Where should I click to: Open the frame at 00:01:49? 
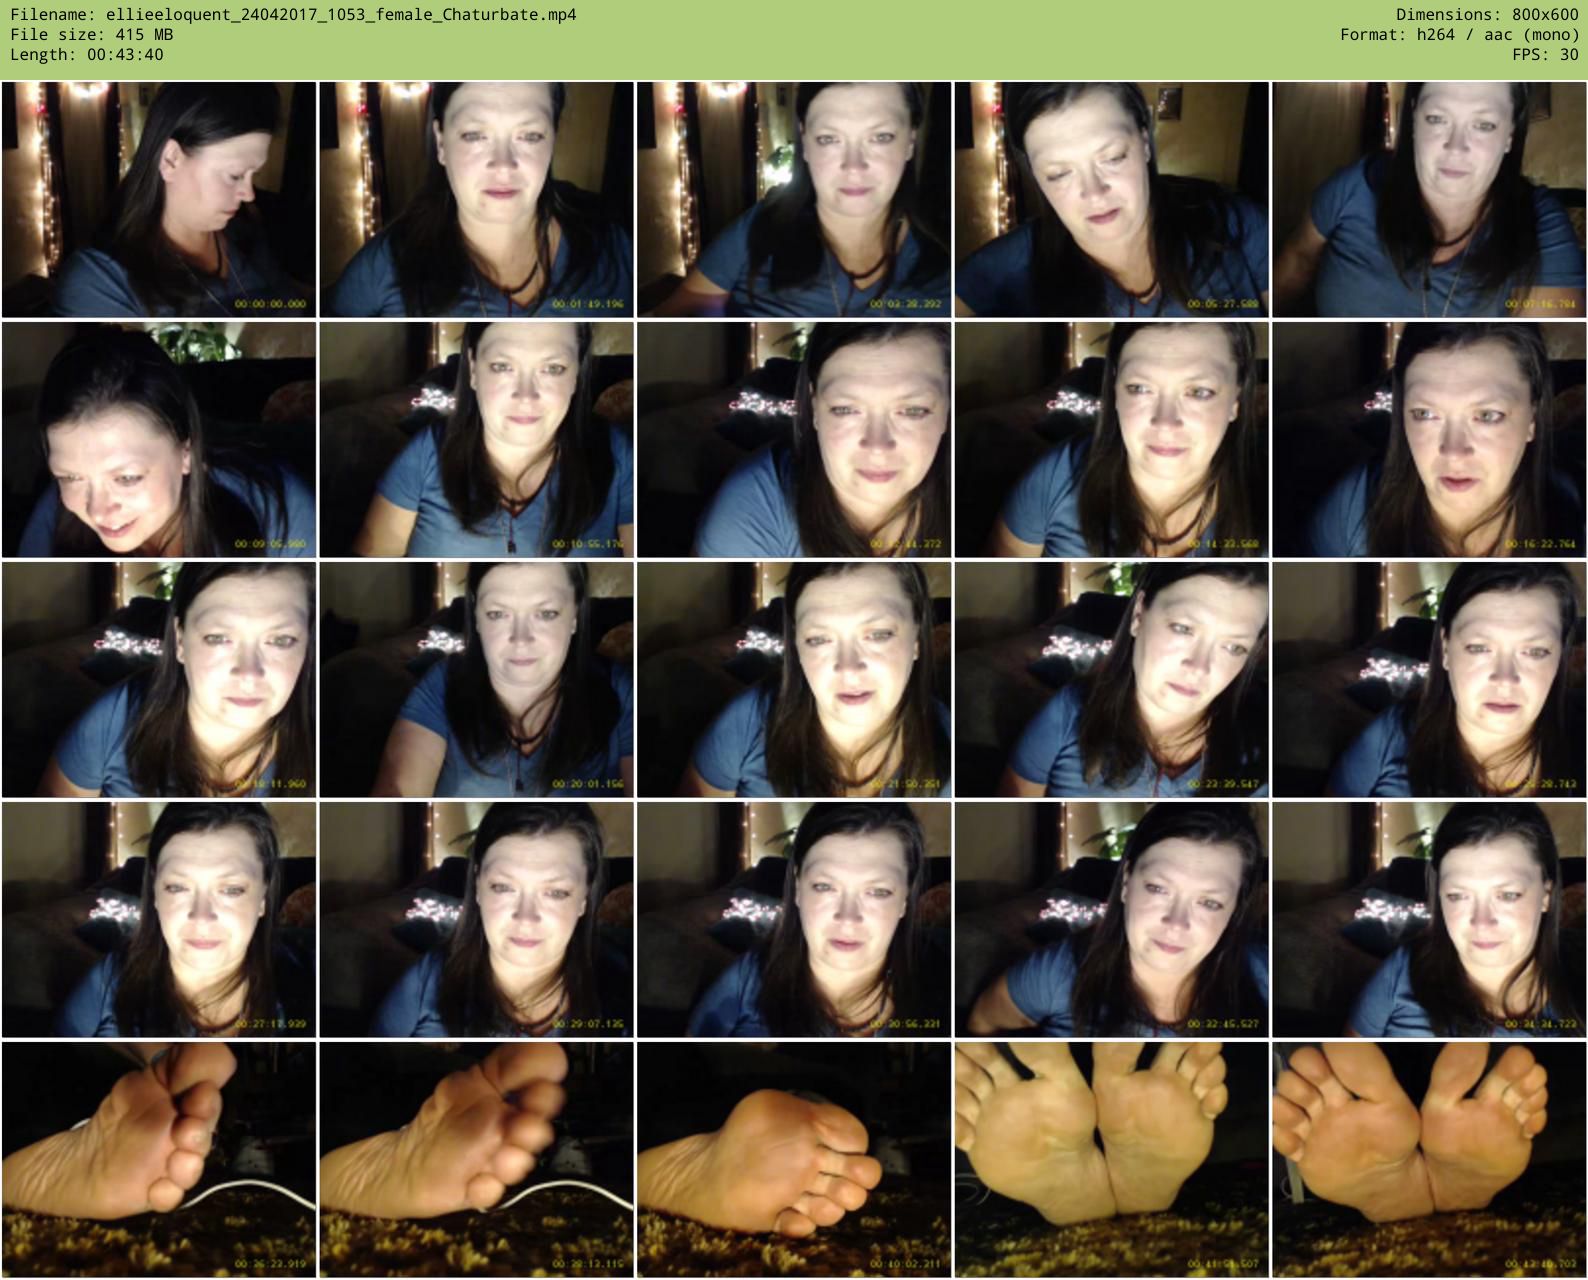coord(476,200)
